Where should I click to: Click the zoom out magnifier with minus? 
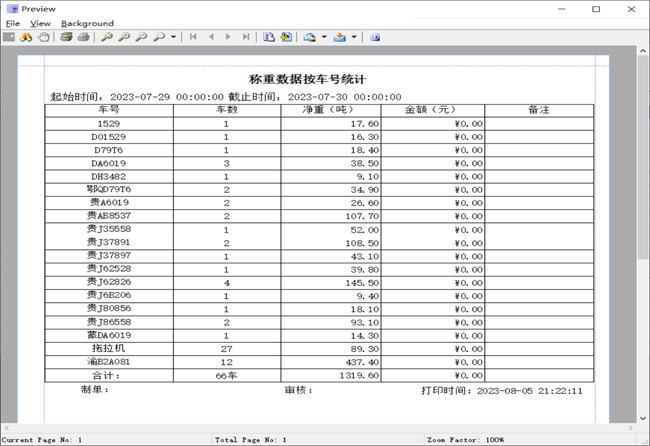pyautogui.click(x=141, y=37)
